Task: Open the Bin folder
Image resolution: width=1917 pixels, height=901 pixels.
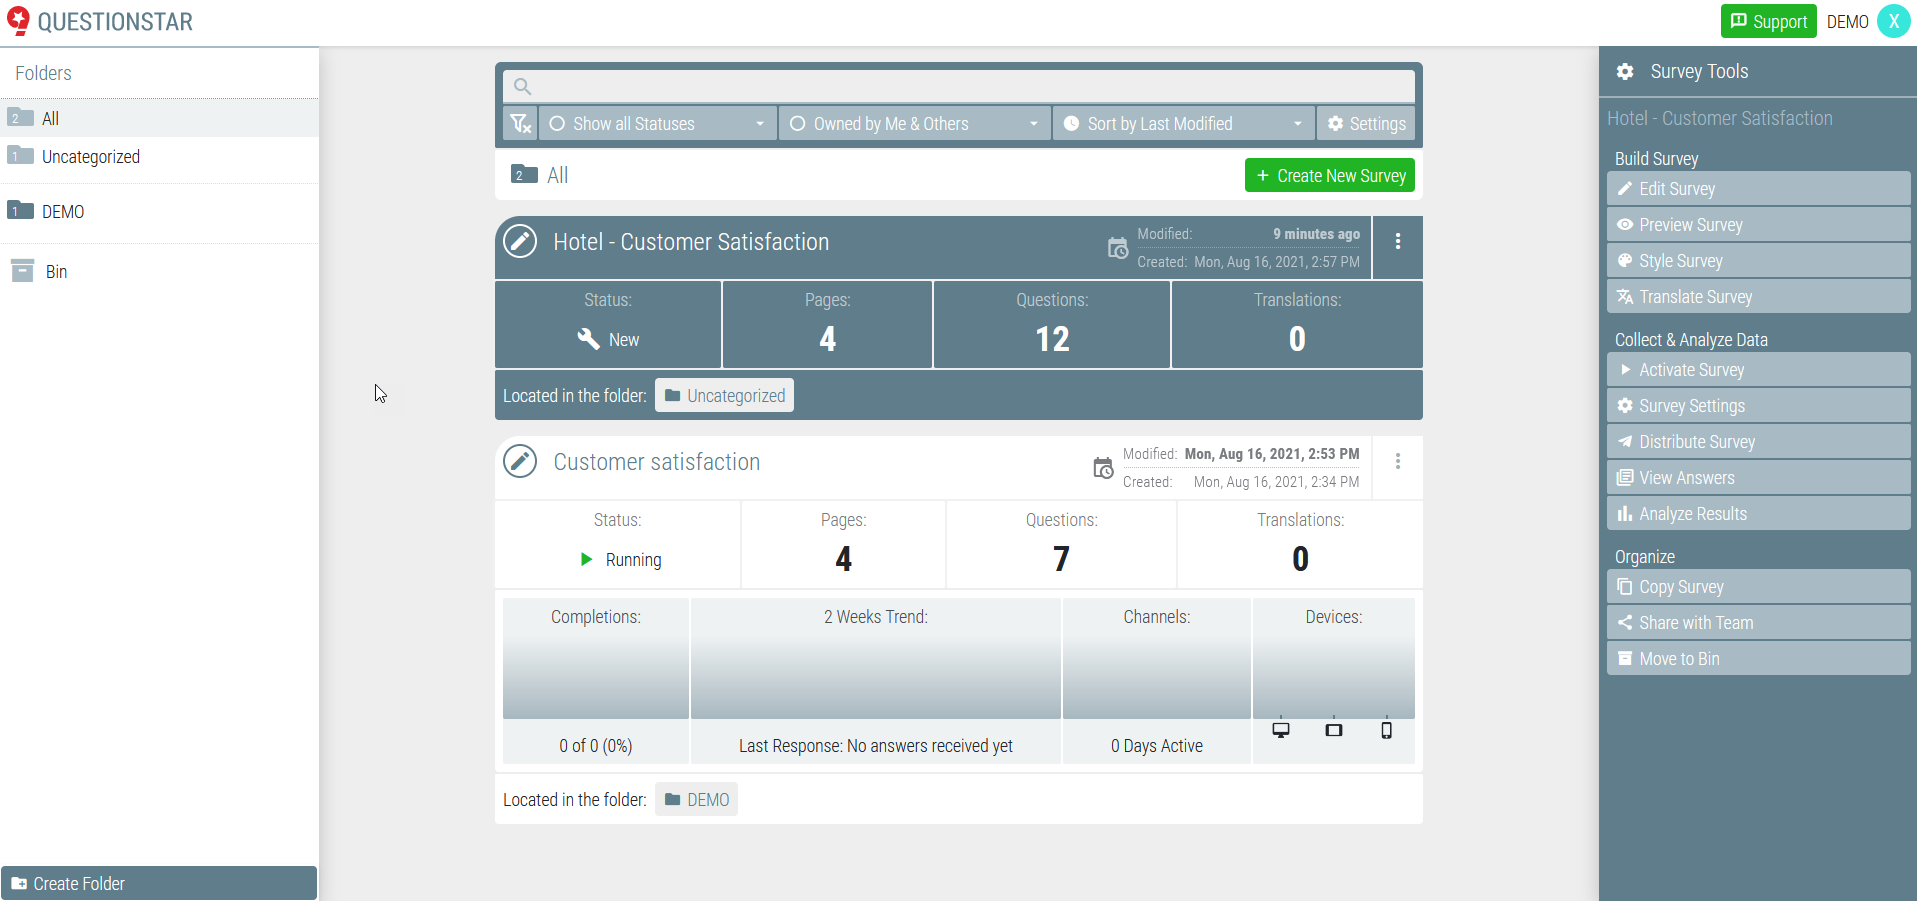Action: pos(58,271)
